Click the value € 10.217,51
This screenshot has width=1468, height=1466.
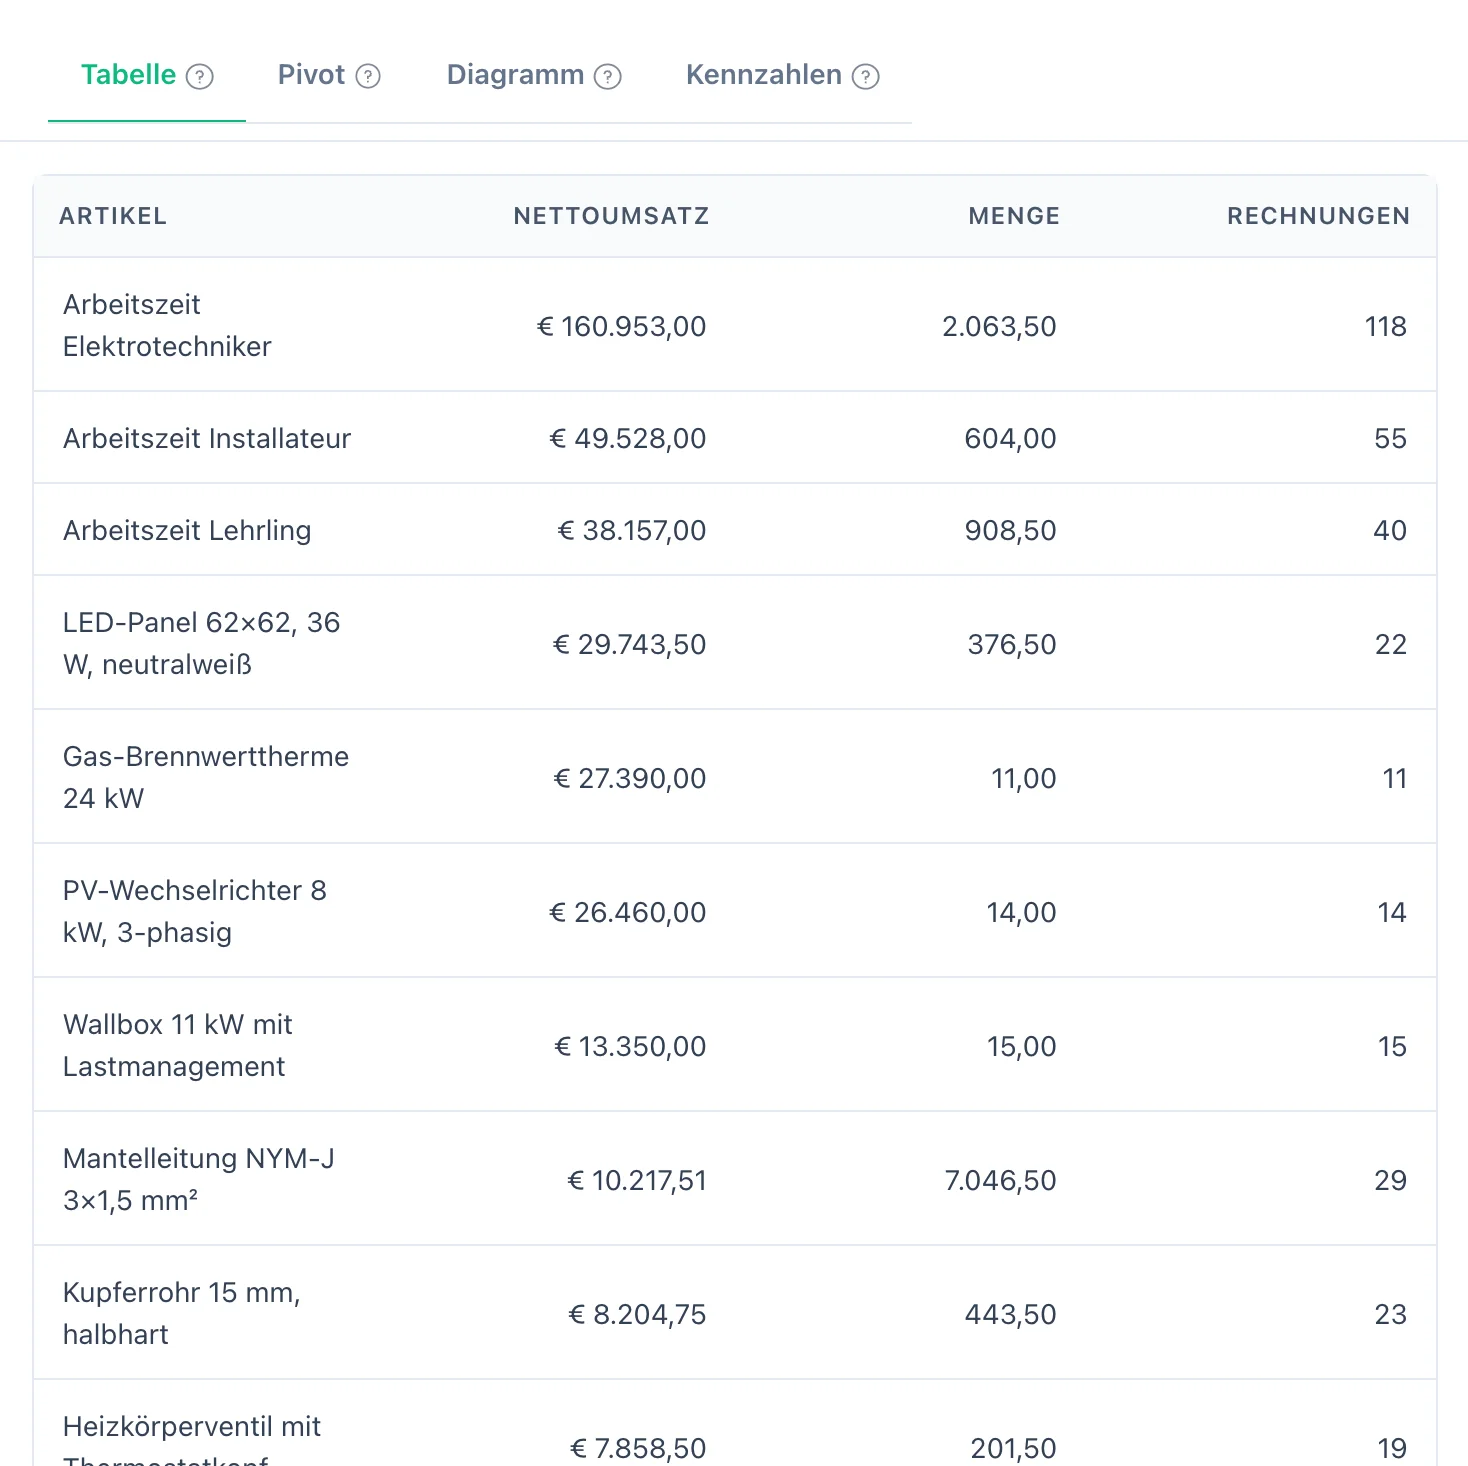tap(637, 1180)
